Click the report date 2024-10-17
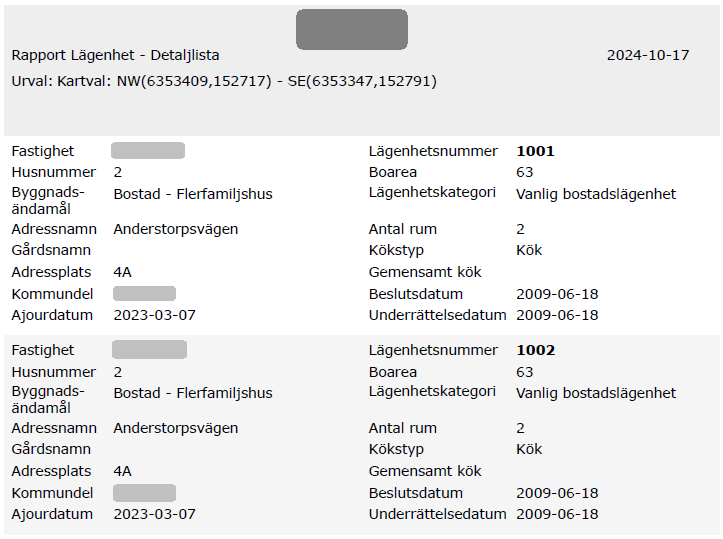This screenshot has width=723, height=539. [648, 55]
